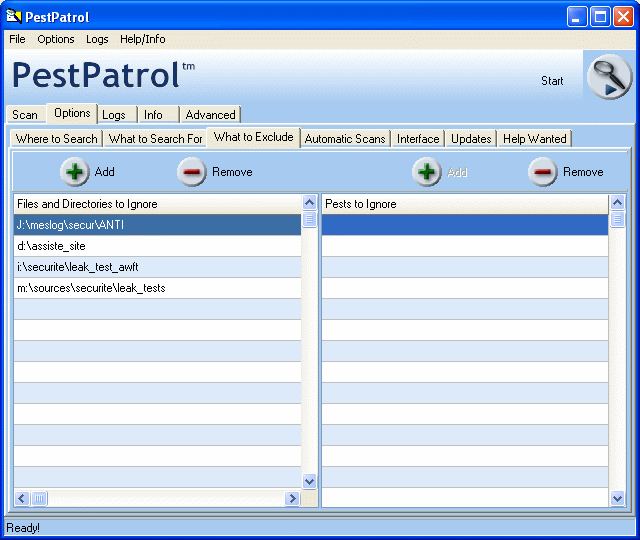Image resolution: width=640 pixels, height=540 pixels.
Task: Open the Automatic Scans sub-tab
Action: click(x=345, y=139)
